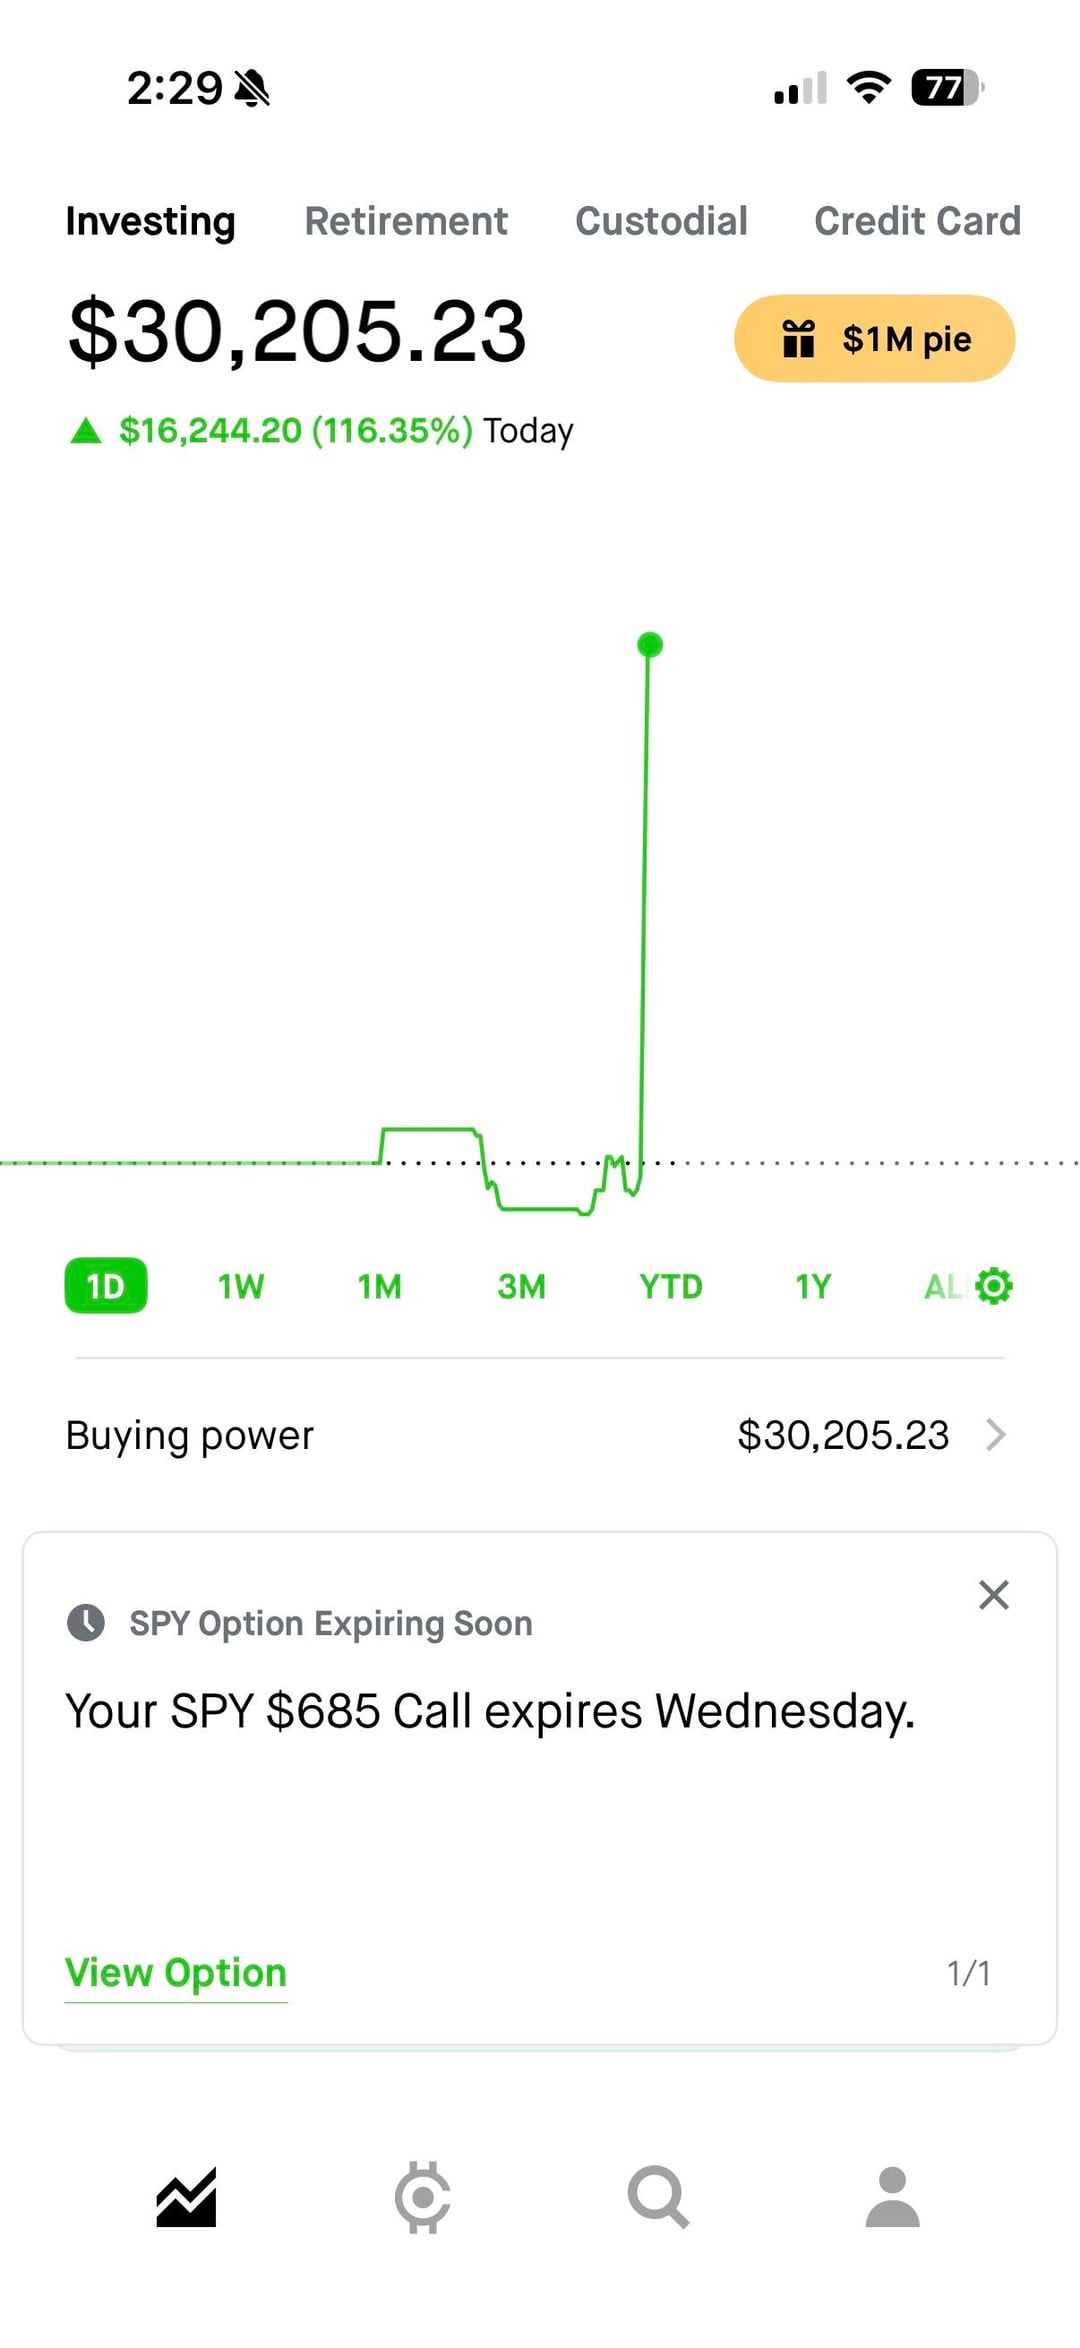Open the Buying power row
The height and width of the screenshot is (2348, 1080).
coord(540,1435)
